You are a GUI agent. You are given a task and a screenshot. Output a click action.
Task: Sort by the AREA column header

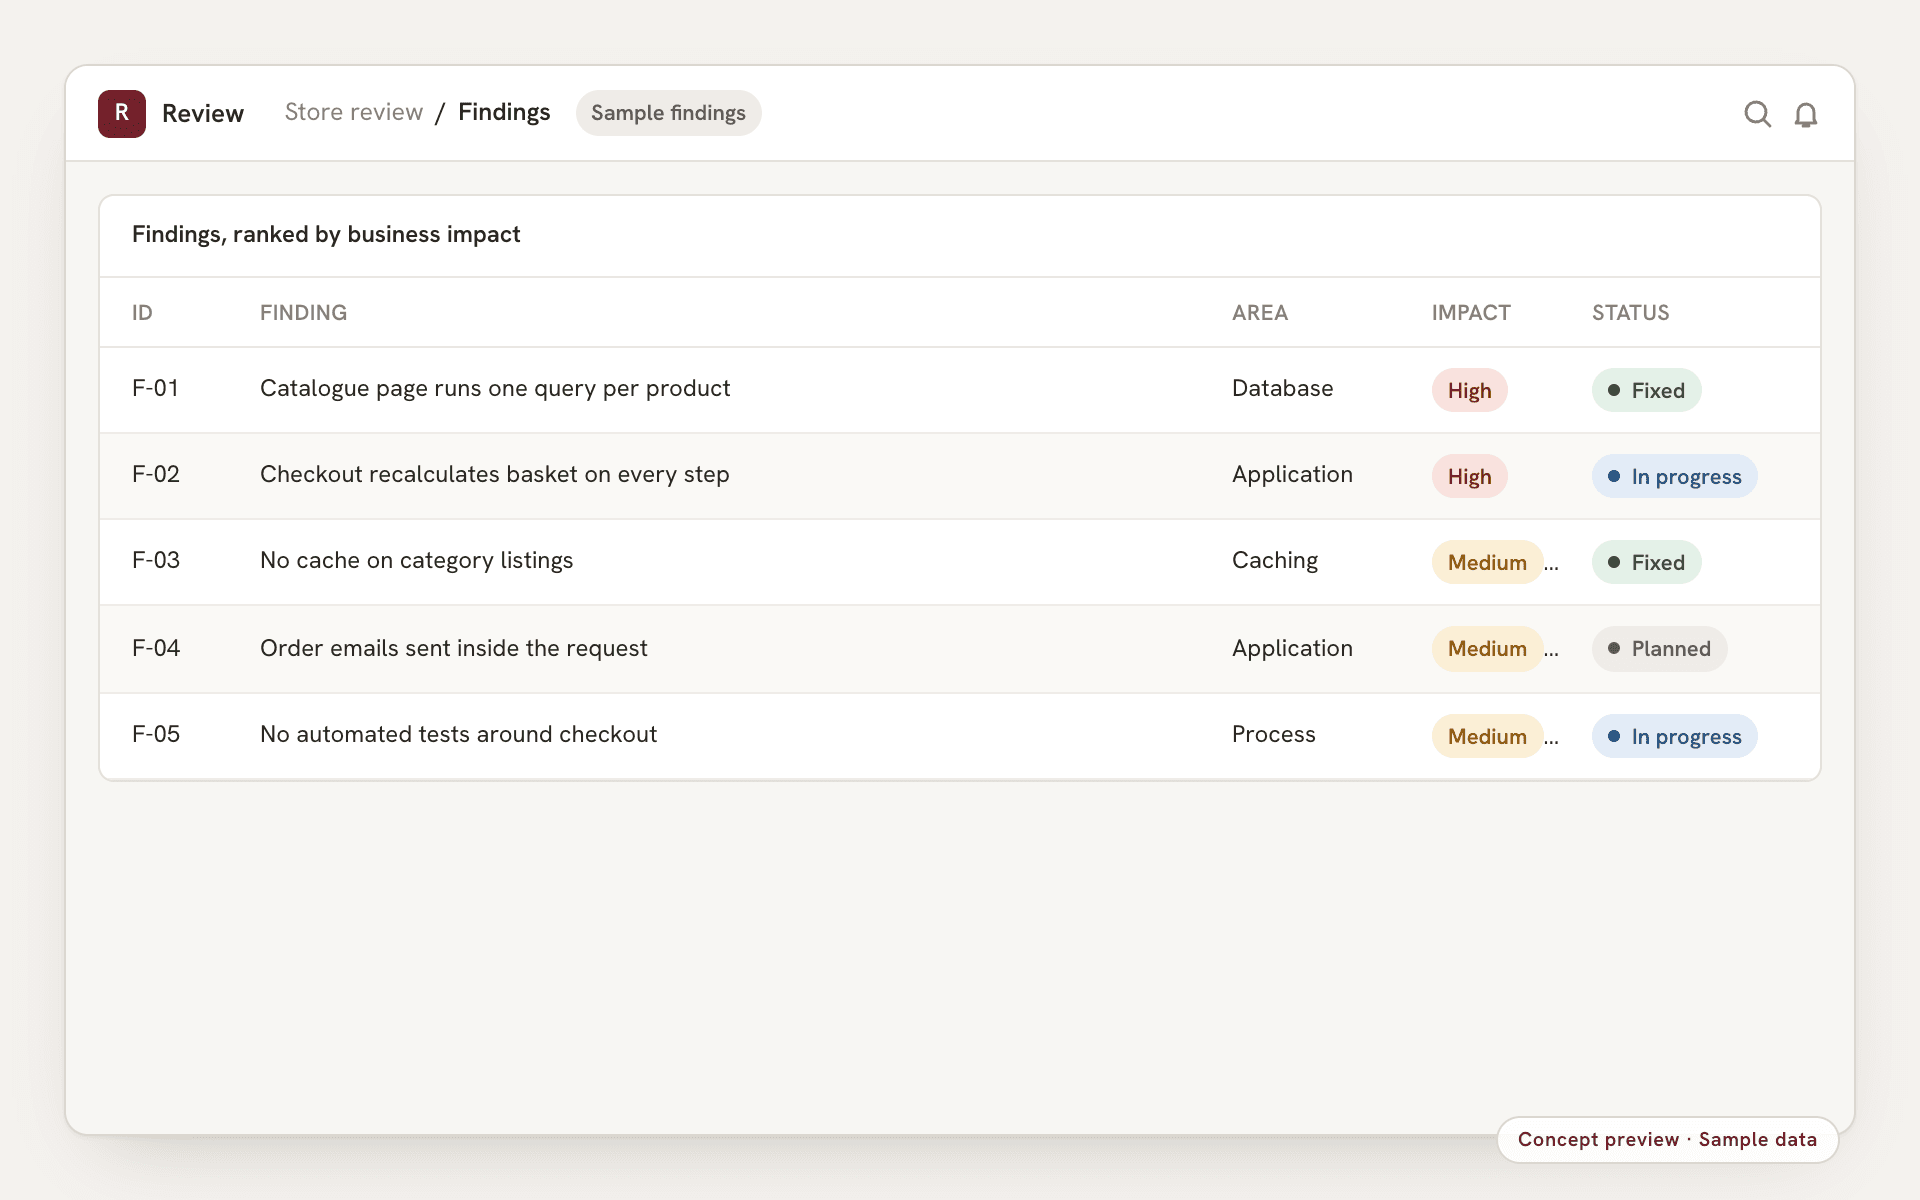[1259, 313]
